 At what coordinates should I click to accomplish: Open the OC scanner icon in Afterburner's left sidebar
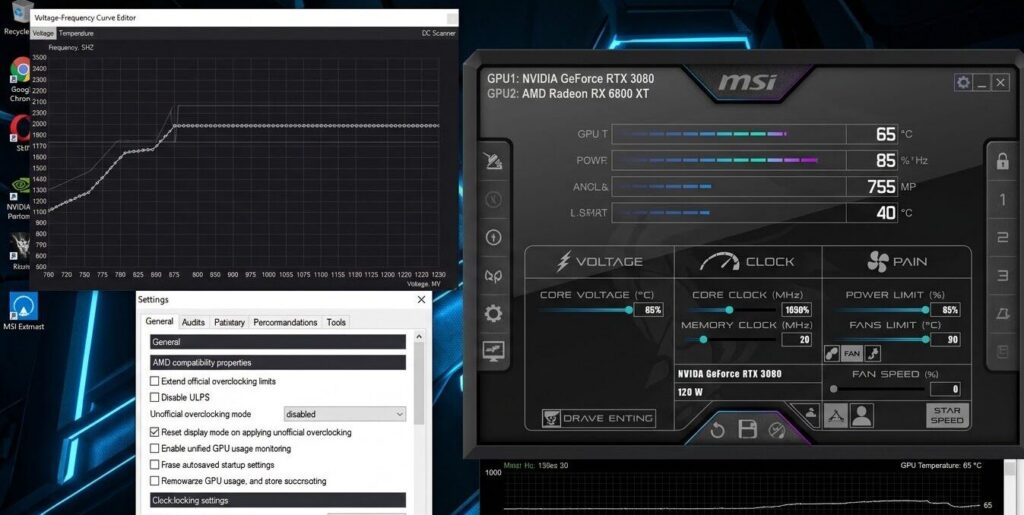click(494, 161)
